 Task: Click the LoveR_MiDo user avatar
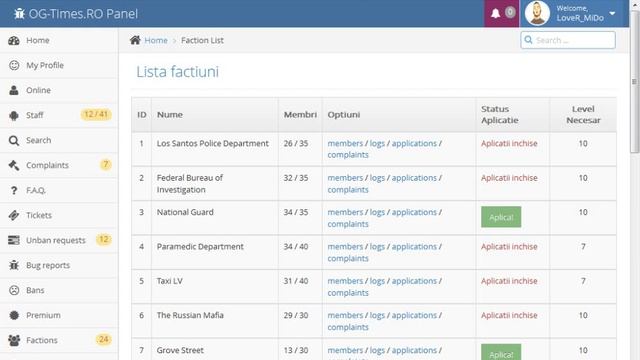pyautogui.click(x=537, y=13)
